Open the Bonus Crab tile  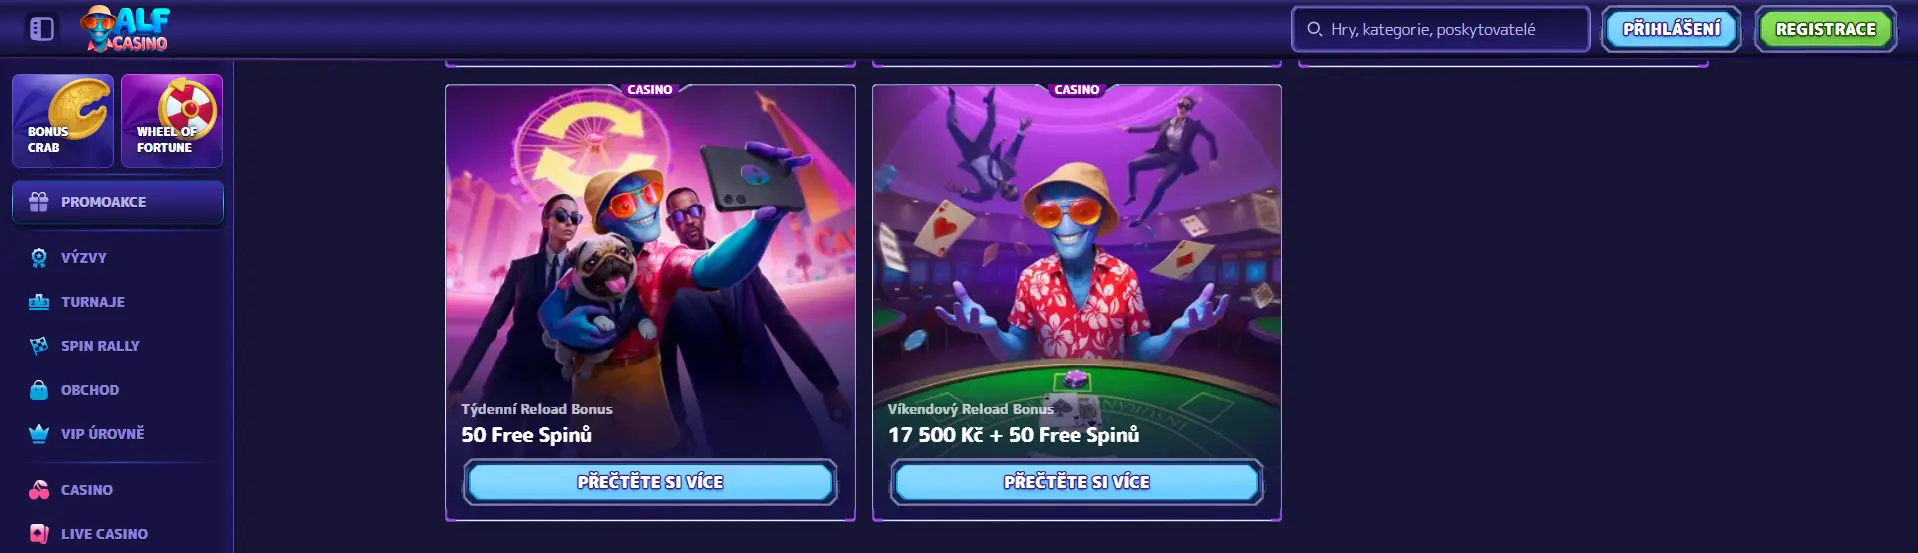63,121
